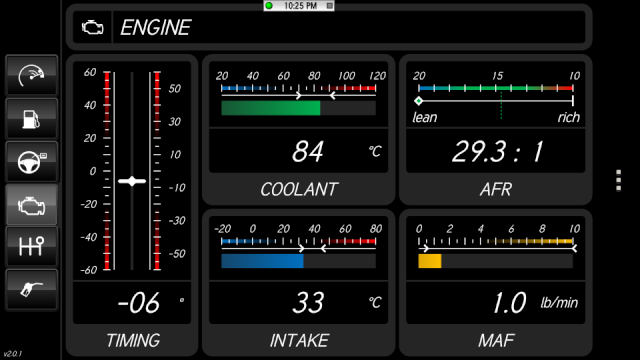The width and height of the screenshot is (640, 360).
Task: Click the timing vertical slider marker
Action: 132,181
